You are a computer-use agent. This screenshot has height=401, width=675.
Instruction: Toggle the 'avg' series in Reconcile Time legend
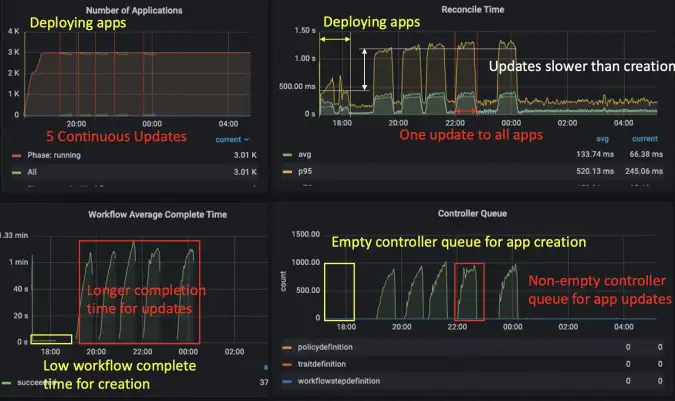point(304,154)
